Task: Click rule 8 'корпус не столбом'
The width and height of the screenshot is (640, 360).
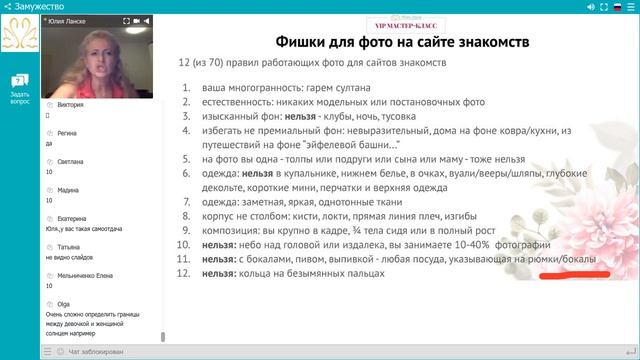Action: (x=339, y=216)
